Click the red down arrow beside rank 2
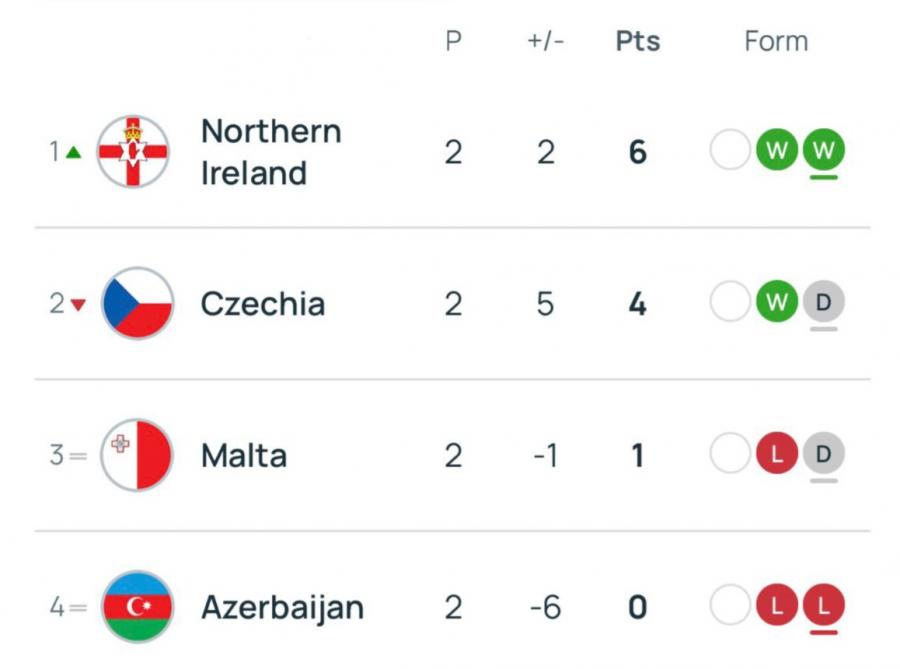Image resolution: width=900 pixels, height=669 pixels. [78, 304]
